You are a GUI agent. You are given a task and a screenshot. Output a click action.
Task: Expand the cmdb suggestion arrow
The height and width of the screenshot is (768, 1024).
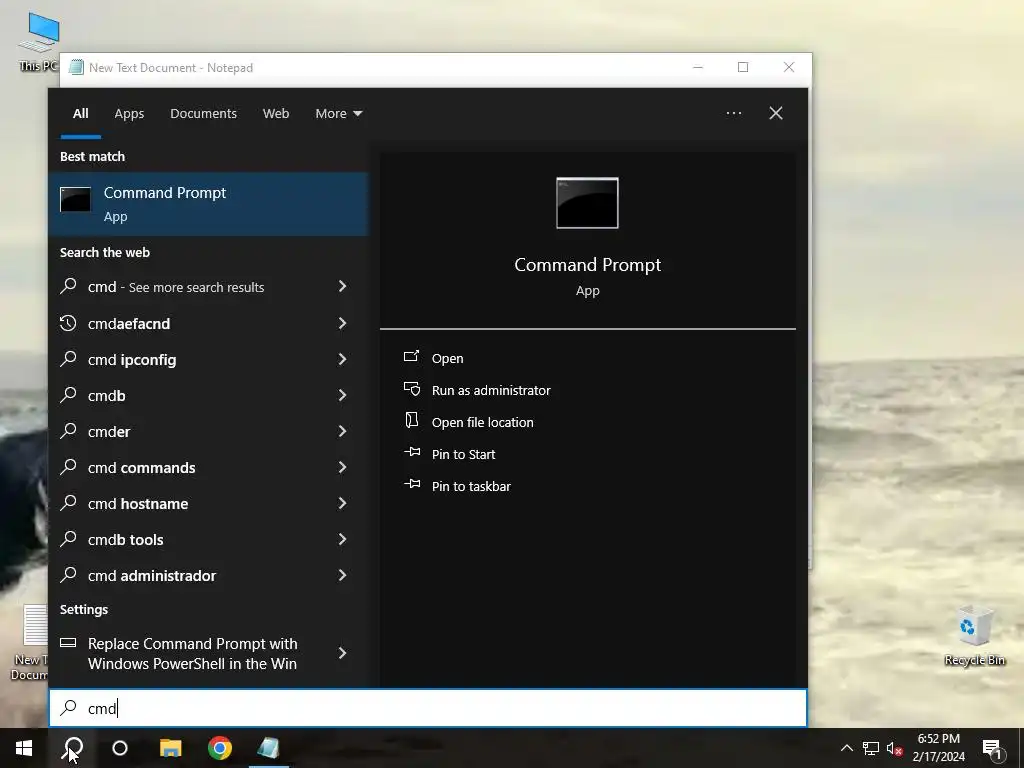pos(342,394)
